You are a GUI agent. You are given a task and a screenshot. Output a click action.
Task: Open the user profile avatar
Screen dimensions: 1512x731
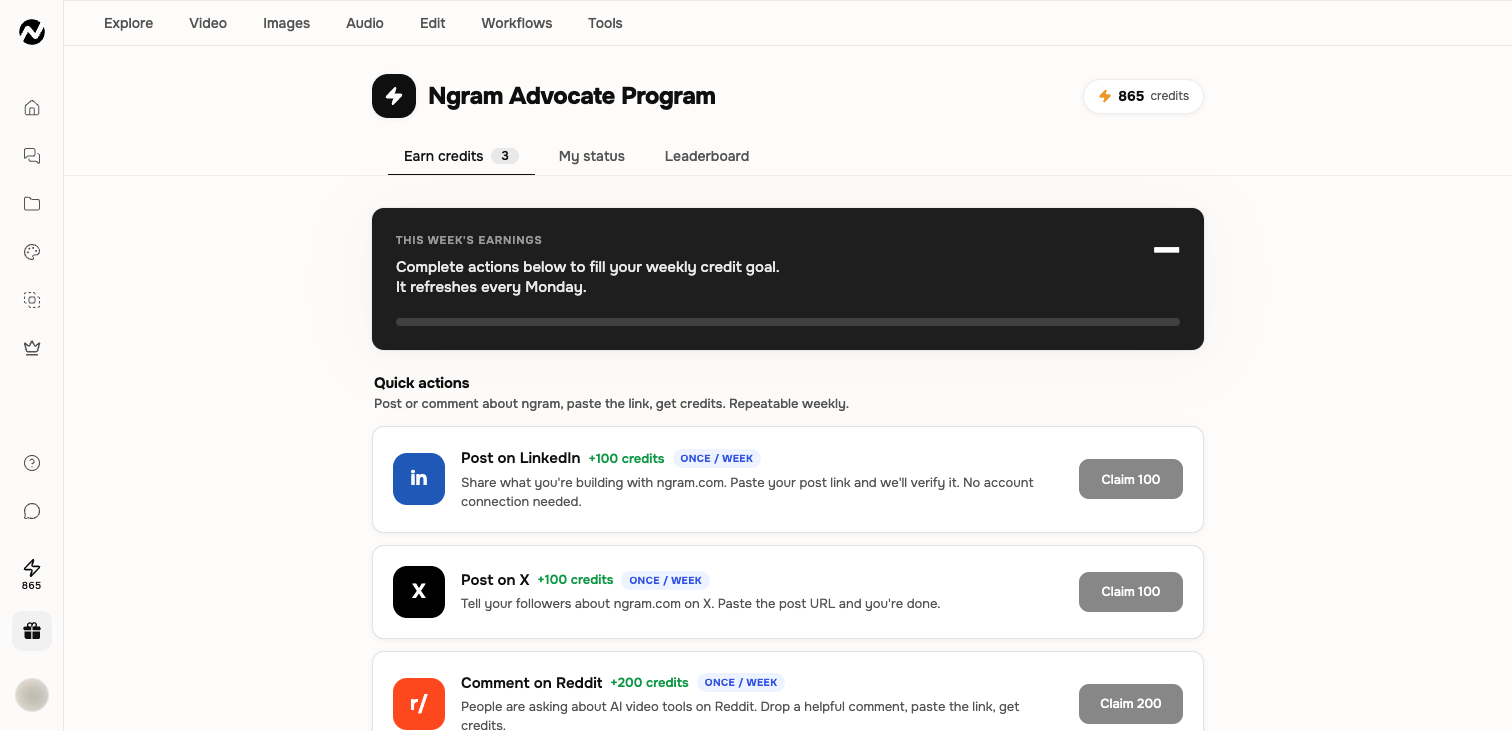click(32, 695)
